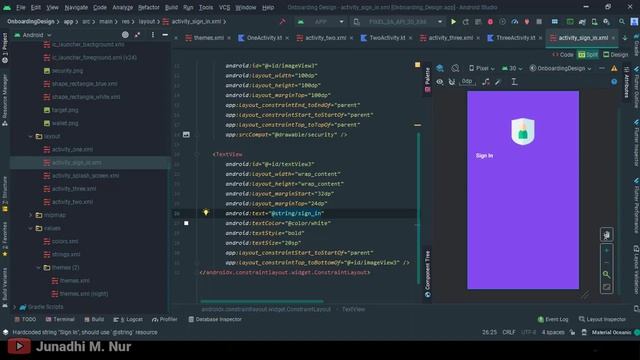Open the Terminal tool window
Image resolution: width=640 pixels, height=360 pixels.
pyautogui.click(x=60, y=319)
